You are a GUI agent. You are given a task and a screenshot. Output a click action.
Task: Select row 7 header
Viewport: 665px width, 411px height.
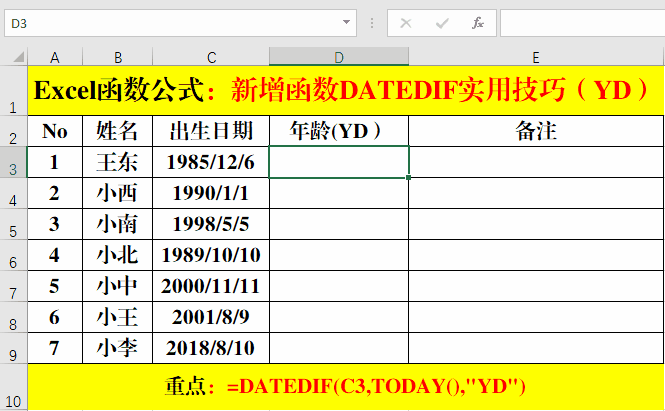14,286
